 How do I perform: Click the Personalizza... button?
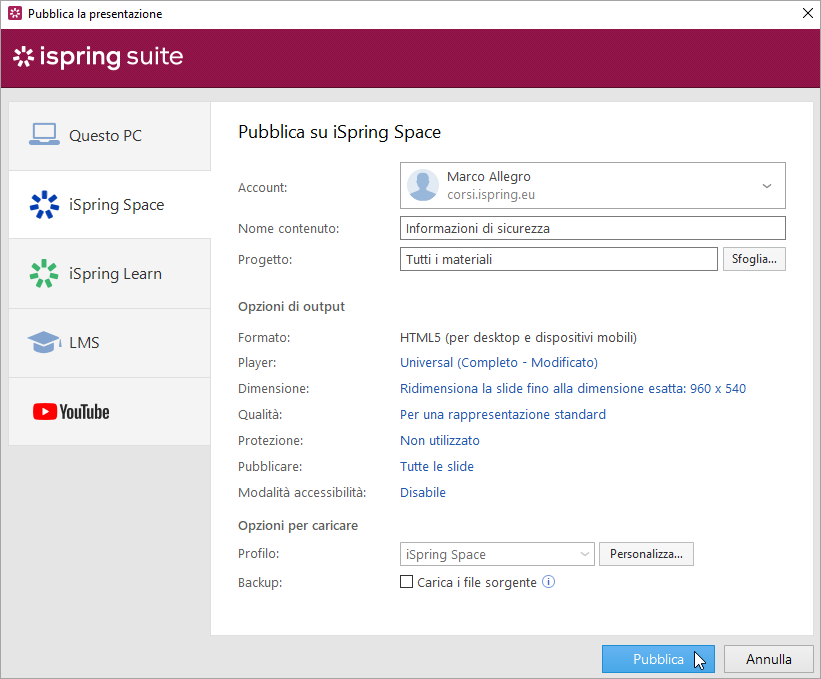click(x=646, y=554)
